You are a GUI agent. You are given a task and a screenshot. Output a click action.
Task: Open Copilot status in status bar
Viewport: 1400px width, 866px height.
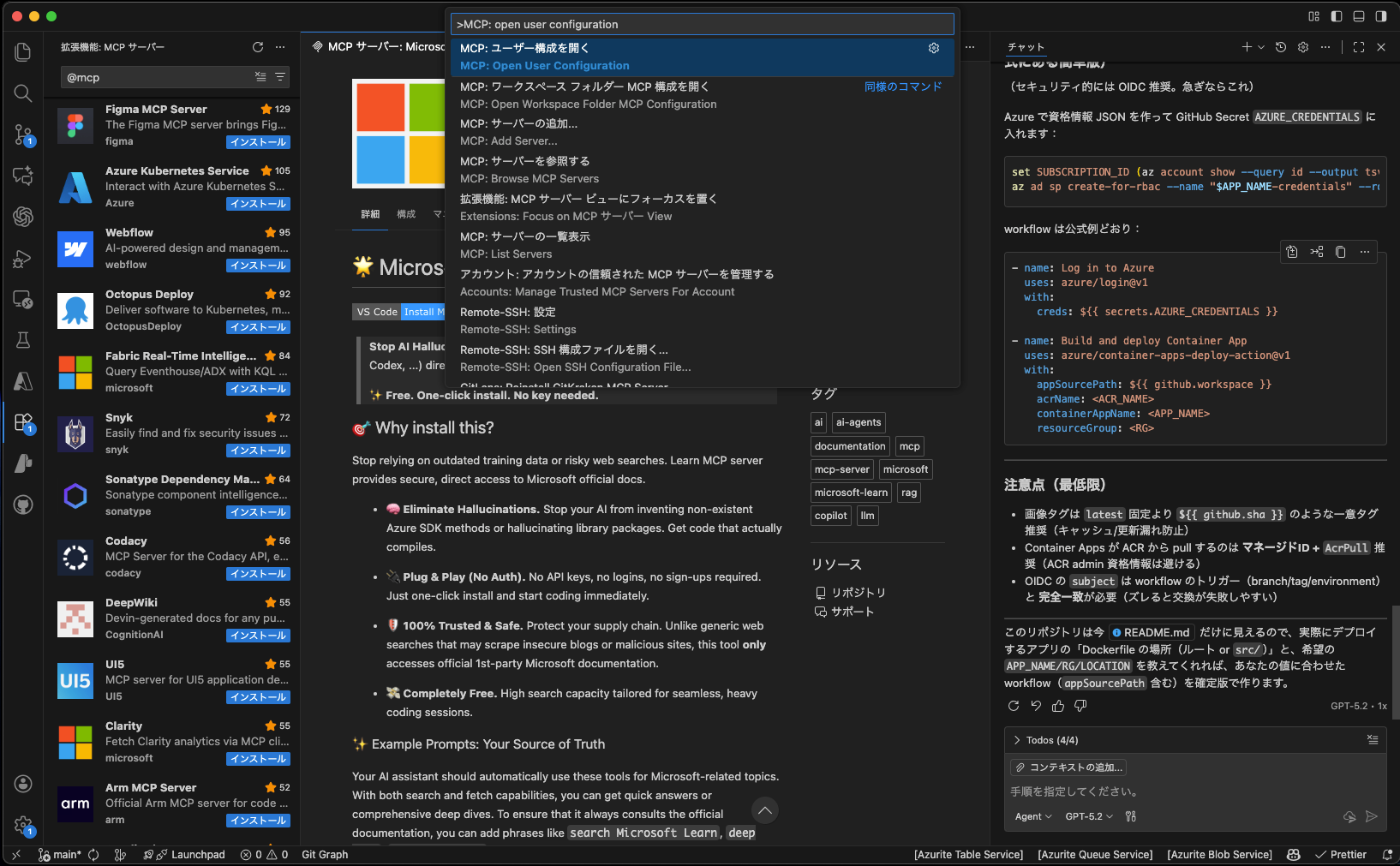(1293, 855)
